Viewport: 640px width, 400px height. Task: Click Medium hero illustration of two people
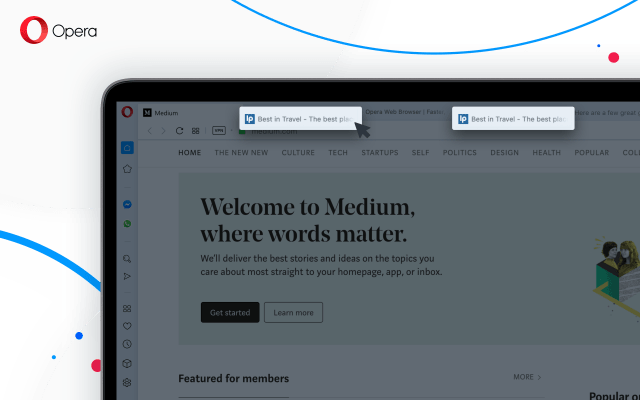[x=616, y=278]
